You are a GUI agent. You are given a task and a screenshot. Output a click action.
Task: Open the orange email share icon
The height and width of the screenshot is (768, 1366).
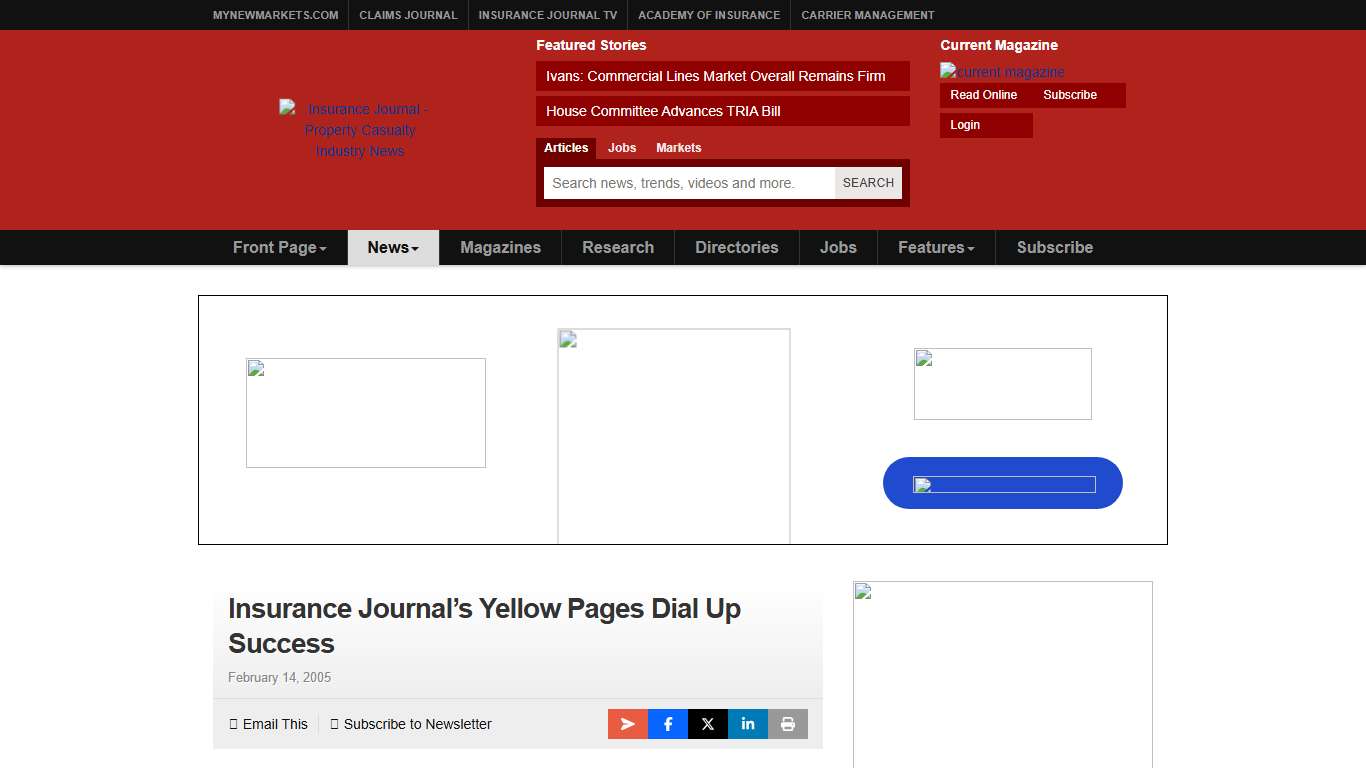[x=627, y=723]
